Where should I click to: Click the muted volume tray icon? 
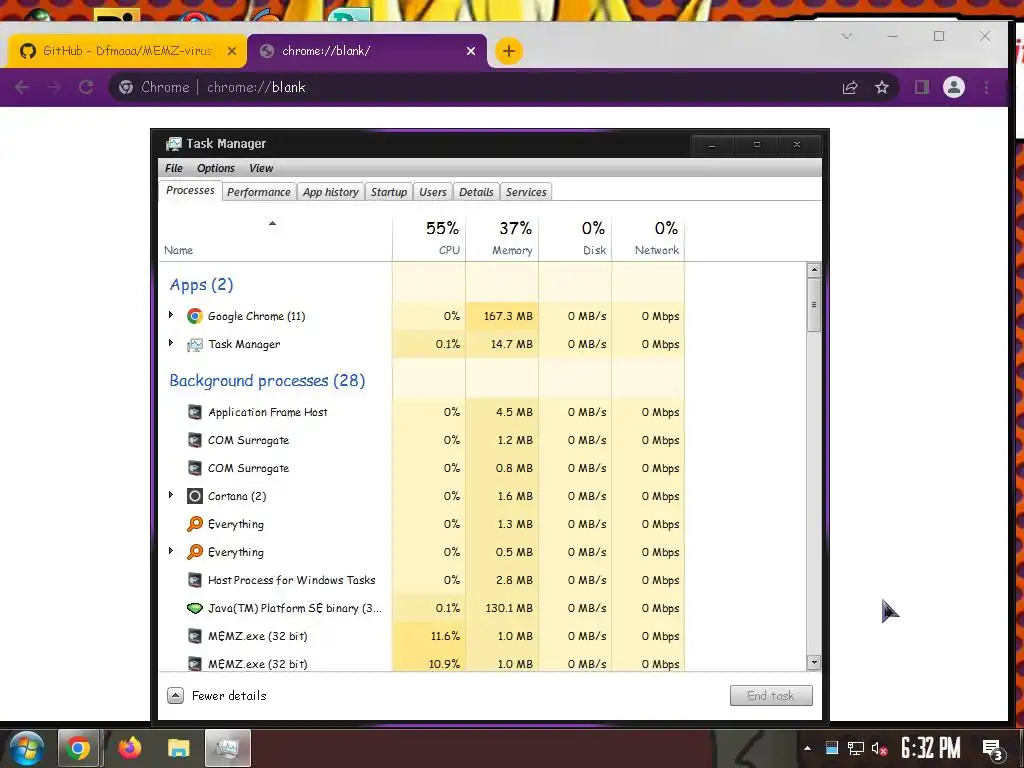(880, 748)
